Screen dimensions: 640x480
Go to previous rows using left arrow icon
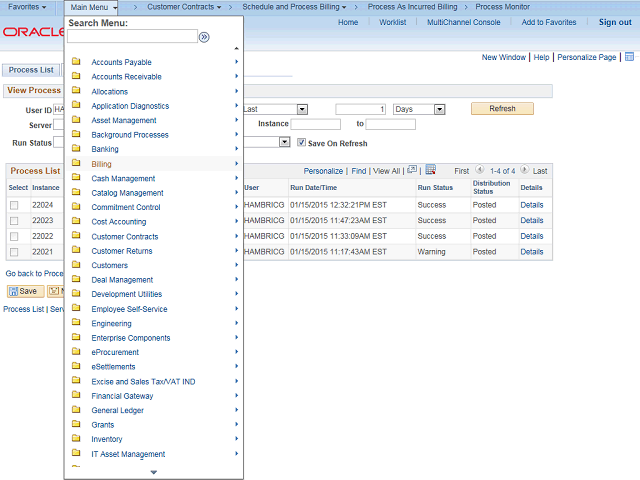480,171
